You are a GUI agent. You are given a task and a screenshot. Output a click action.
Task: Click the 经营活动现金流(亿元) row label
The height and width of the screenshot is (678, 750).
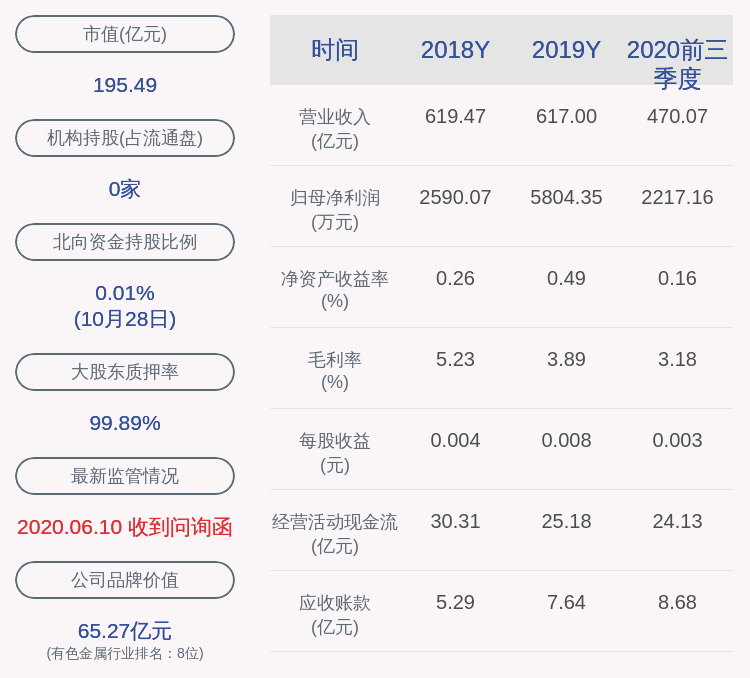(x=335, y=534)
